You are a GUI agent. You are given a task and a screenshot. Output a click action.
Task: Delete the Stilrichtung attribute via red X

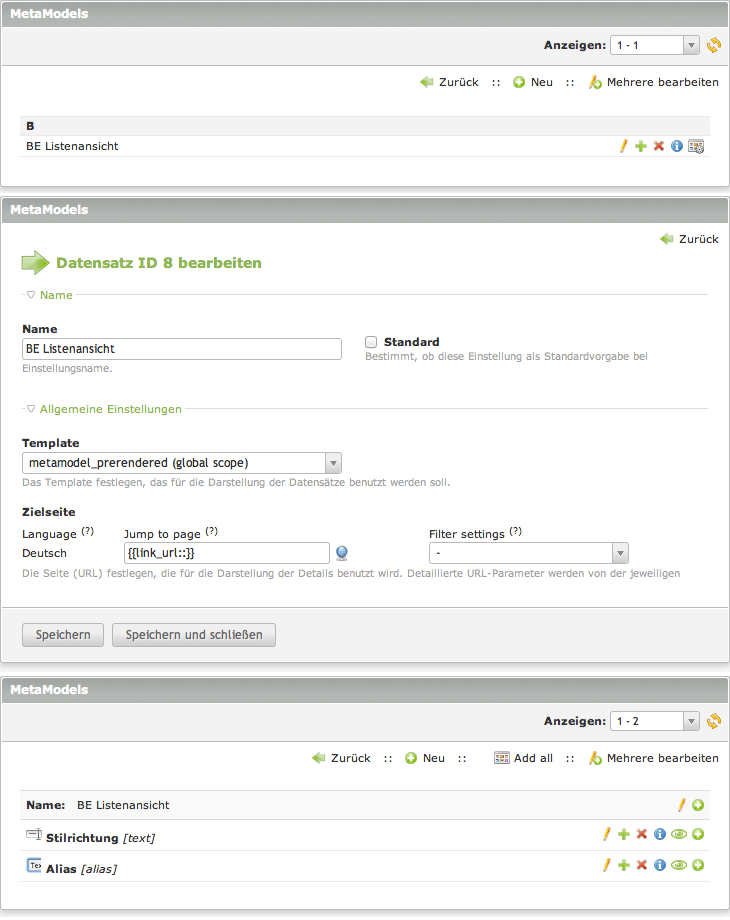642,834
